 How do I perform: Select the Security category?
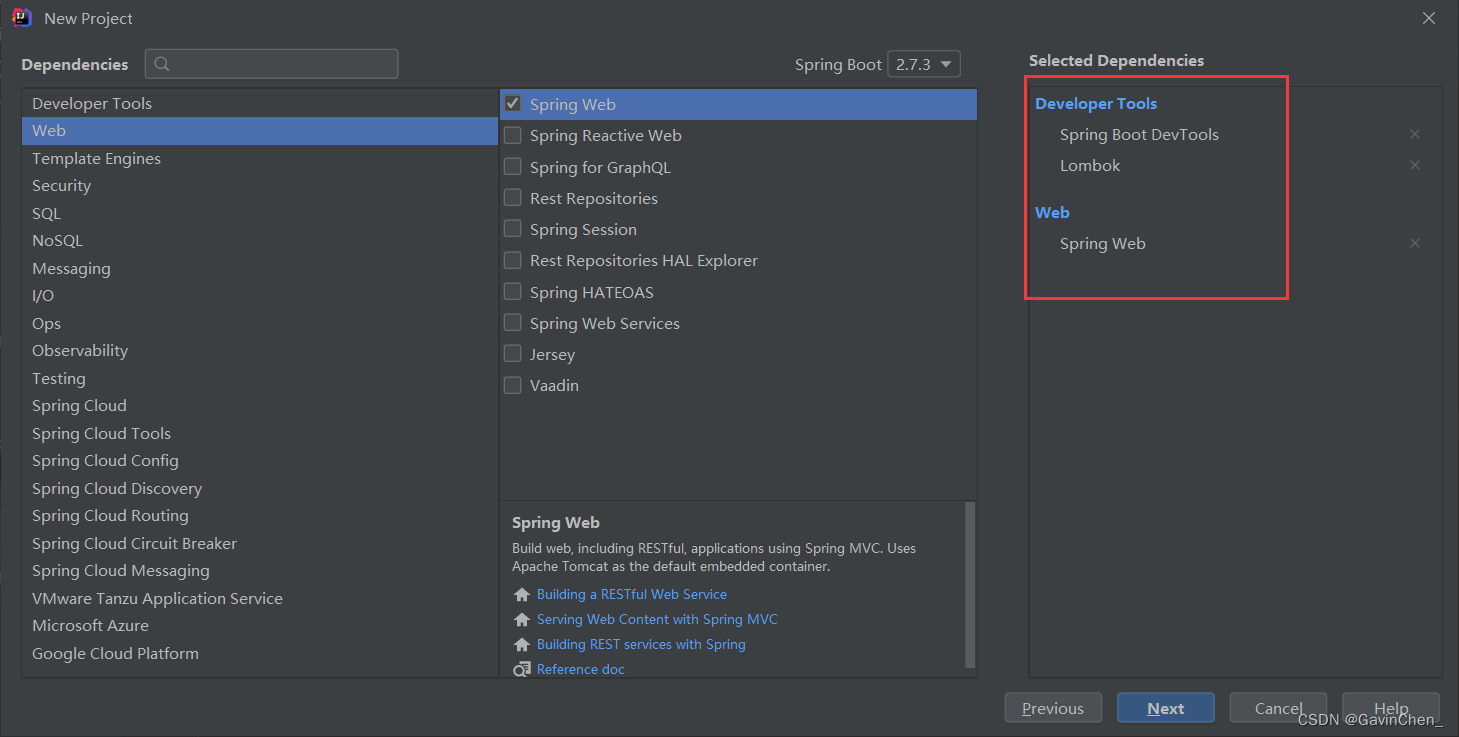coord(61,186)
